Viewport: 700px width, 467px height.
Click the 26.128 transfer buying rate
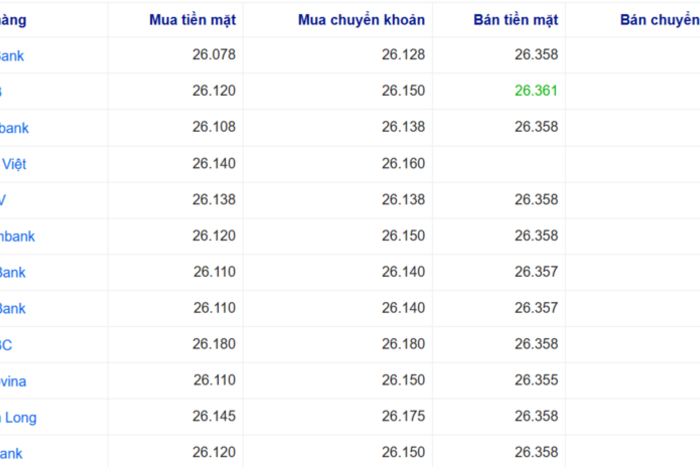click(x=403, y=55)
